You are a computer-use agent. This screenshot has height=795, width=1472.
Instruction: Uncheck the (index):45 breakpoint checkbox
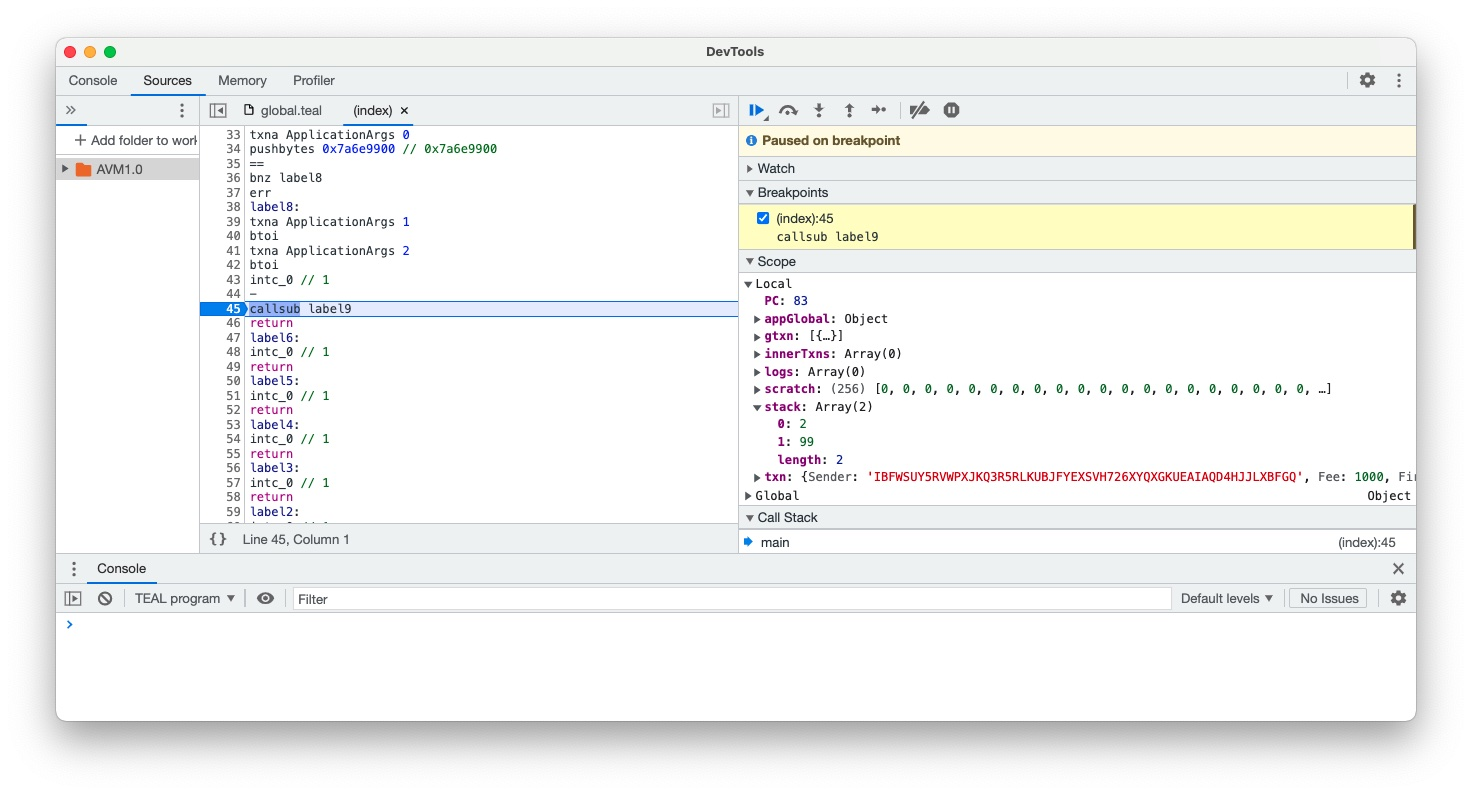tap(763, 218)
